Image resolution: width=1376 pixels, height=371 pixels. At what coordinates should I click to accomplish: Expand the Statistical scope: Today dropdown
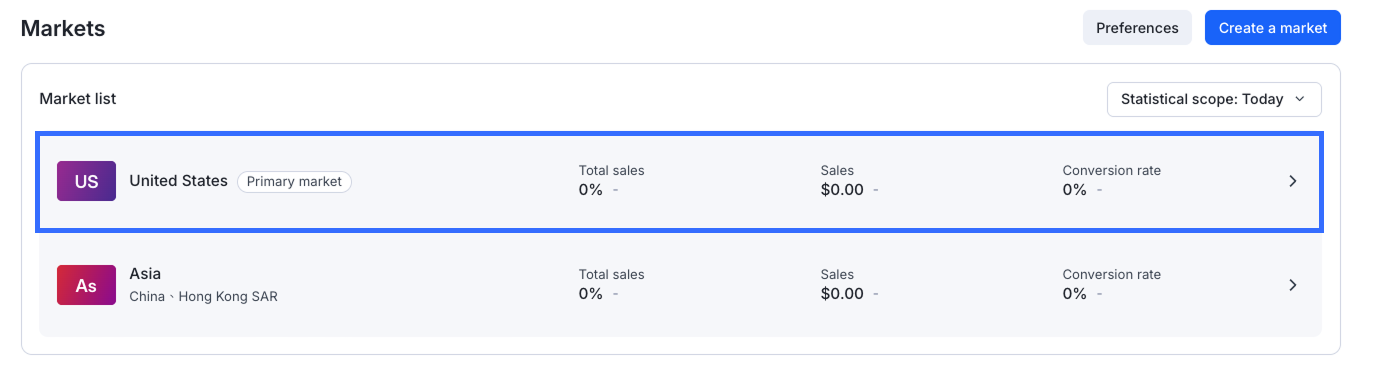point(1214,99)
